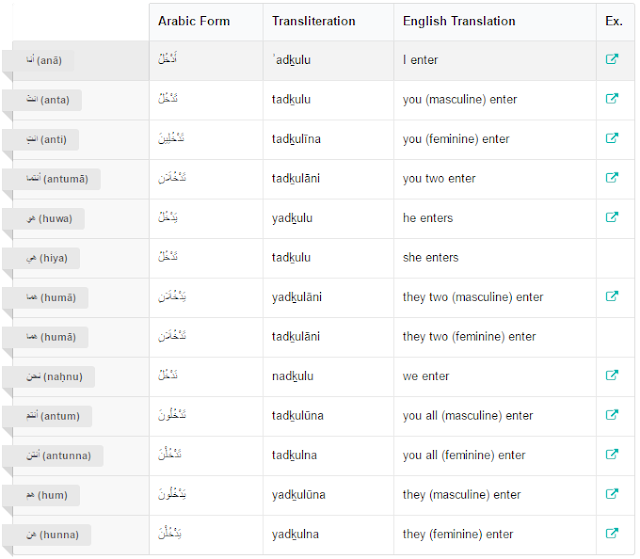
Task: Open example link for 'he enters' row
Action: (612, 218)
